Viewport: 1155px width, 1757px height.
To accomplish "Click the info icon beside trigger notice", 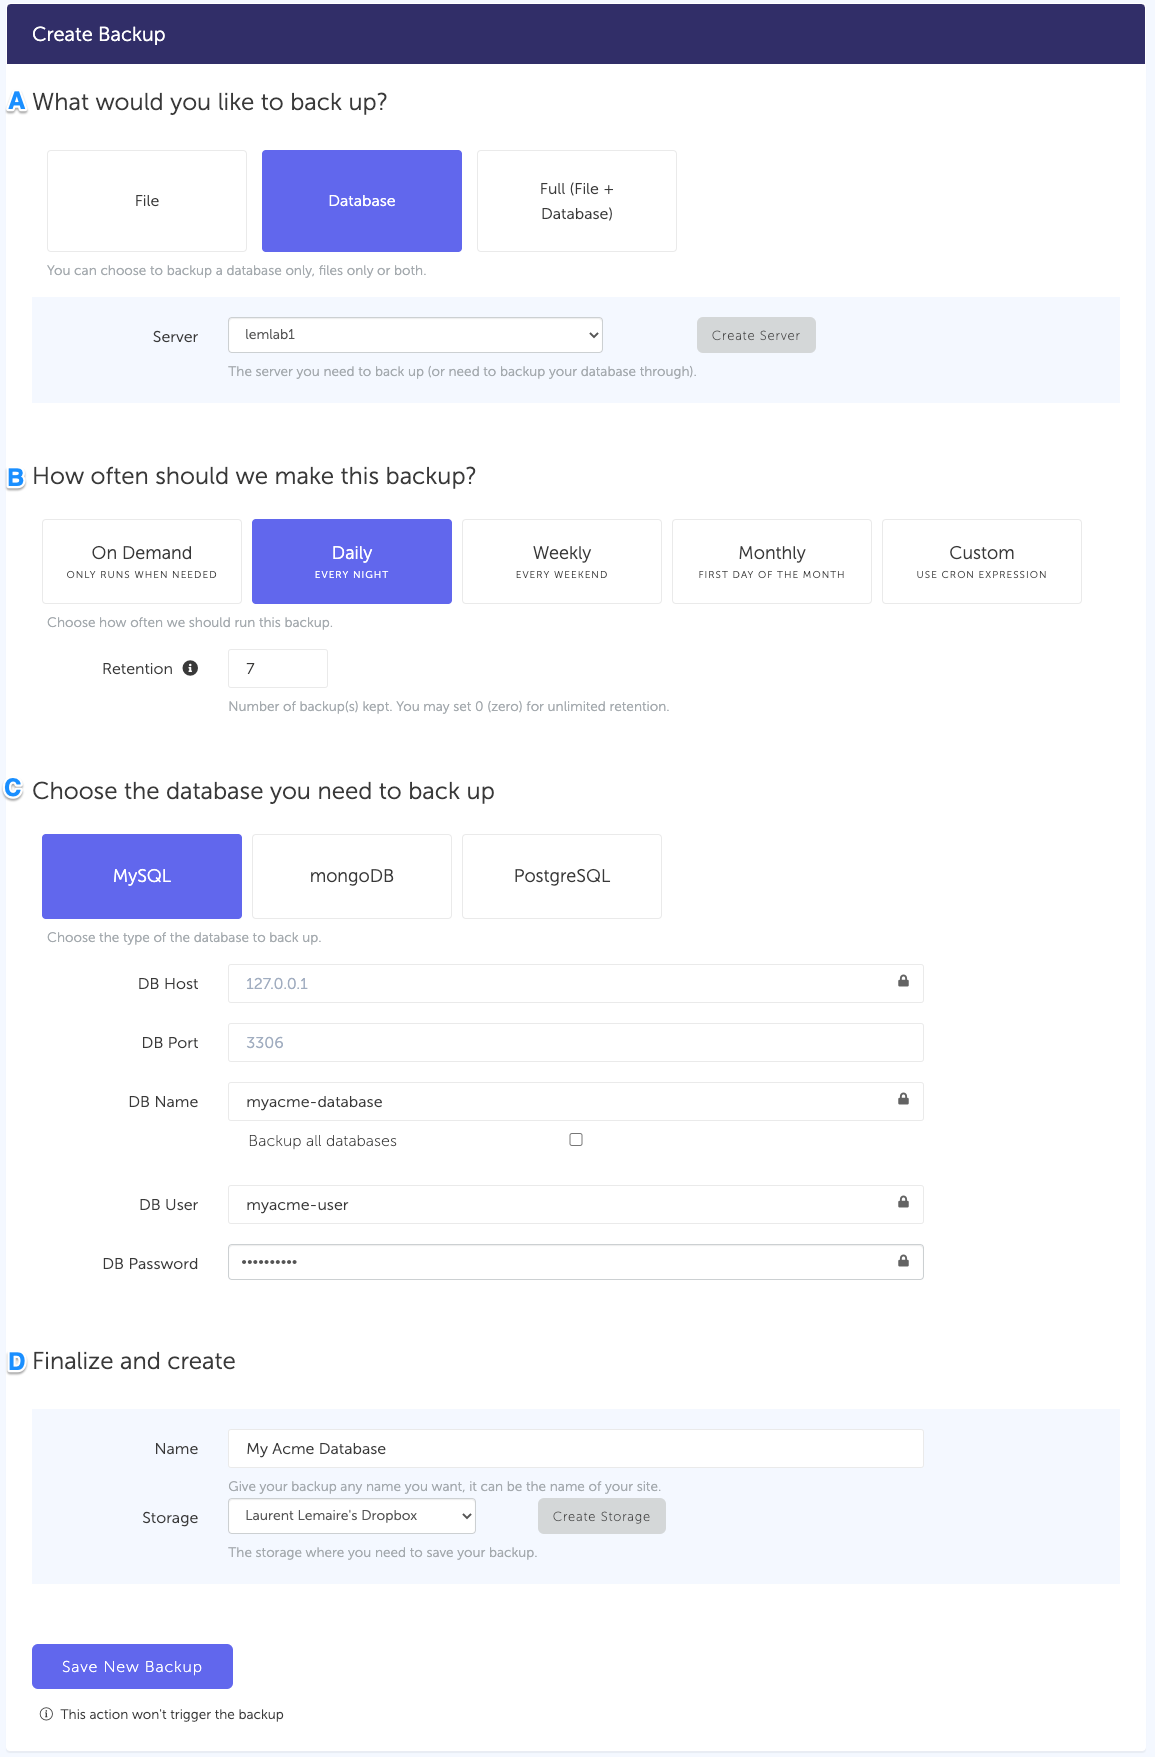I will [x=46, y=1714].
